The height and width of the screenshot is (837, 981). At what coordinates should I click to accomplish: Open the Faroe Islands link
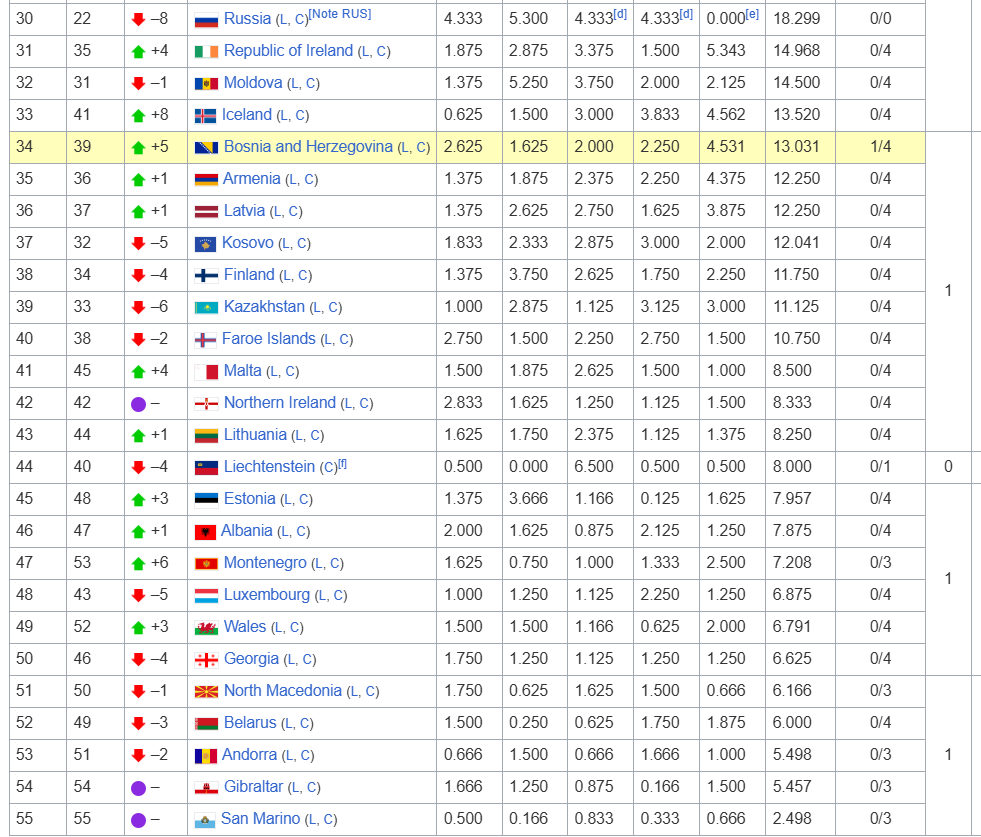[x=268, y=338]
